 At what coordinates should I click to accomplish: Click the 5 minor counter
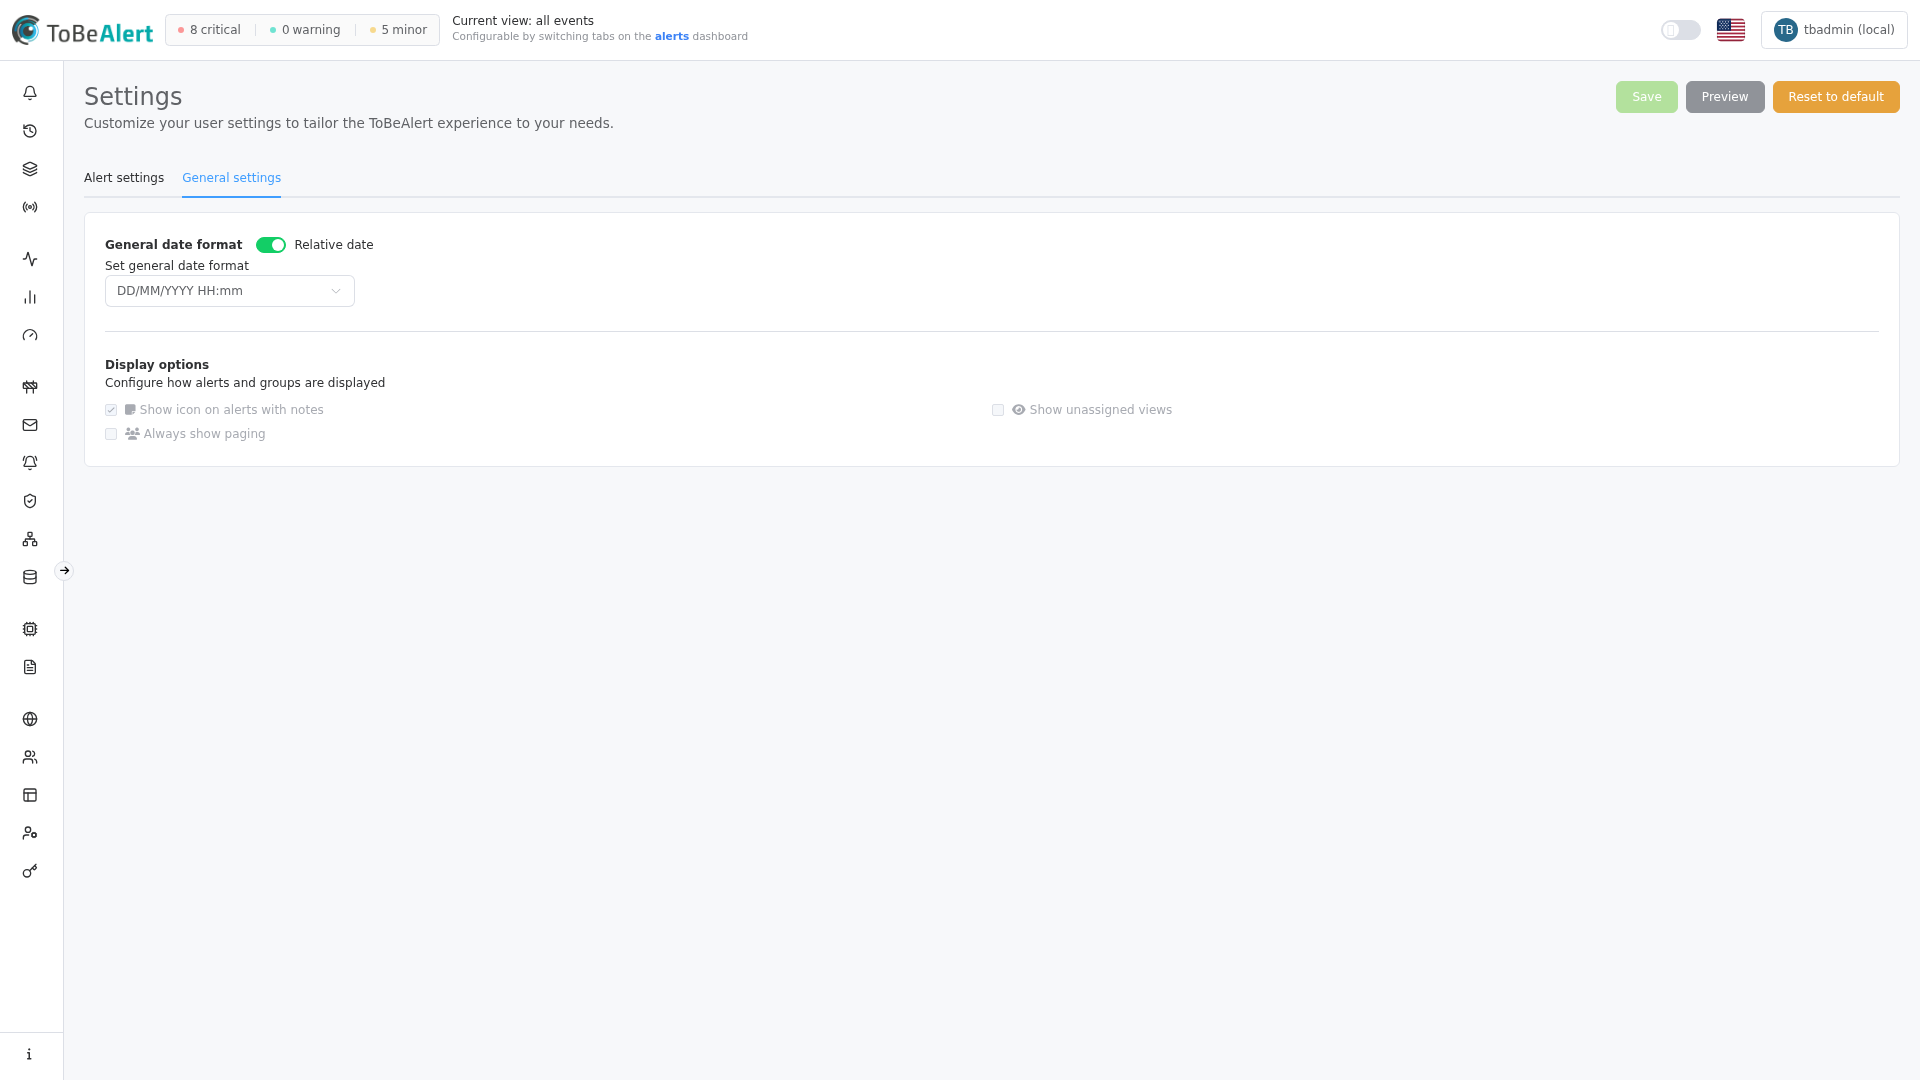[398, 30]
